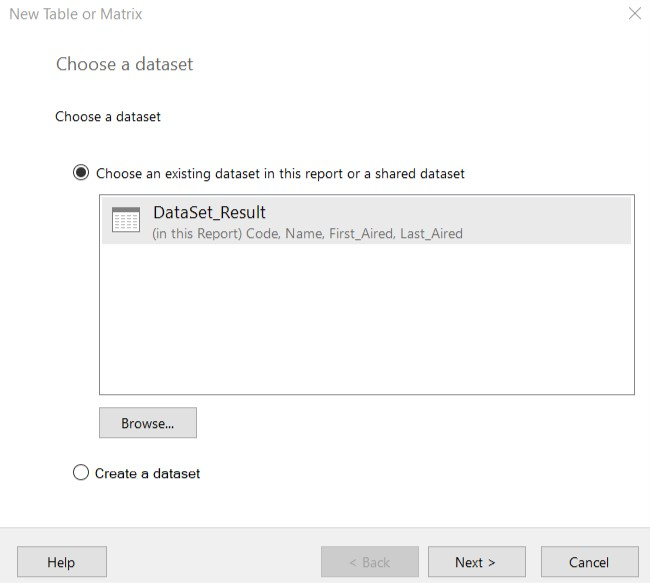Viewport: 650px width, 583px height.
Task: Click empty space in the dataset list box
Action: (x=366, y=320)
